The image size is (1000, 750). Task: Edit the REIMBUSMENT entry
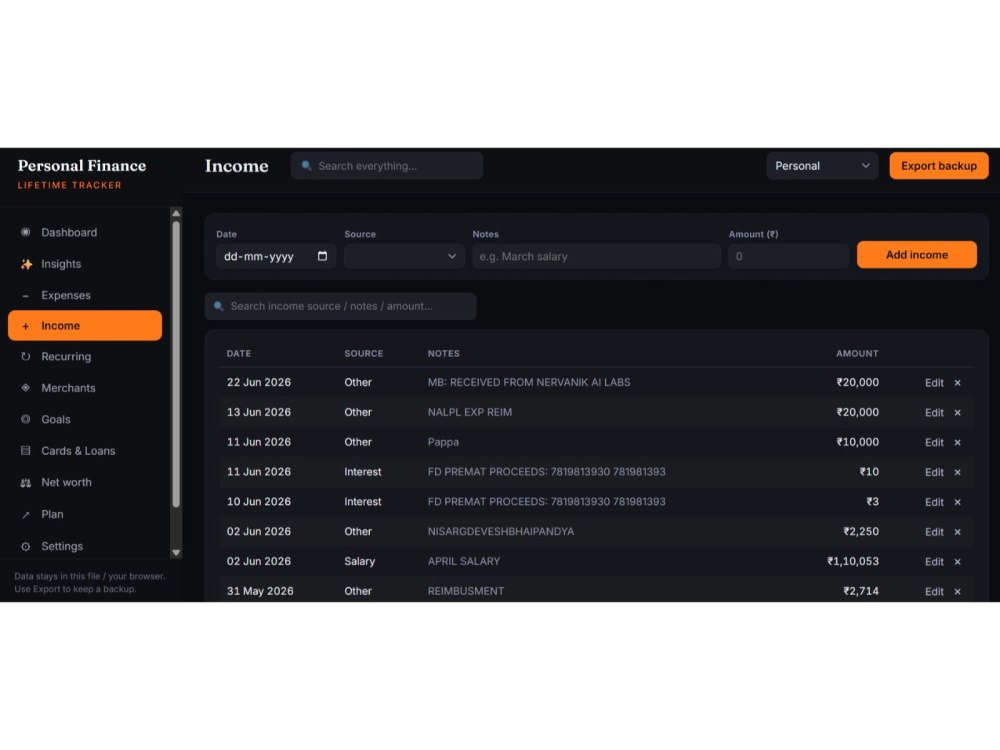[934, 592]
